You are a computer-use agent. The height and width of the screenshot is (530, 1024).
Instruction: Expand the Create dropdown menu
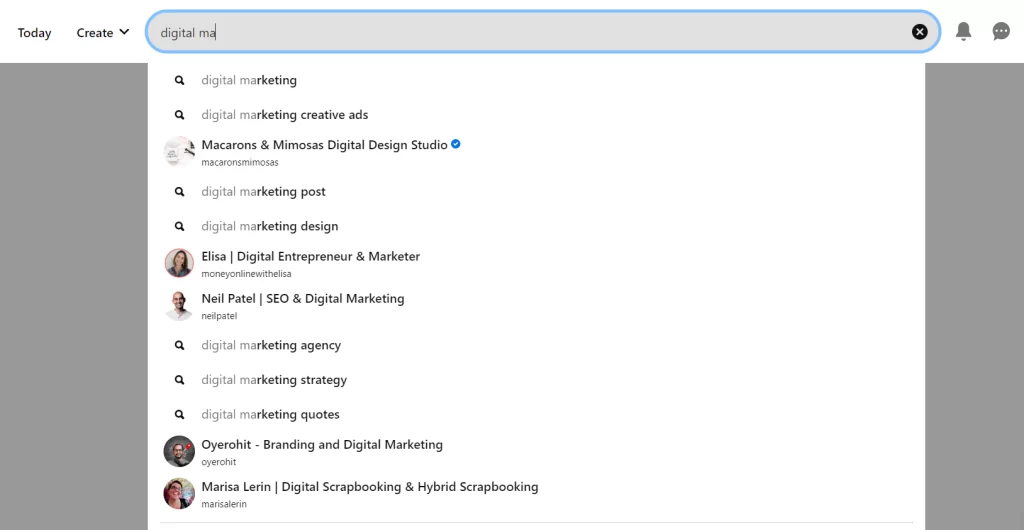coord(103,33)
